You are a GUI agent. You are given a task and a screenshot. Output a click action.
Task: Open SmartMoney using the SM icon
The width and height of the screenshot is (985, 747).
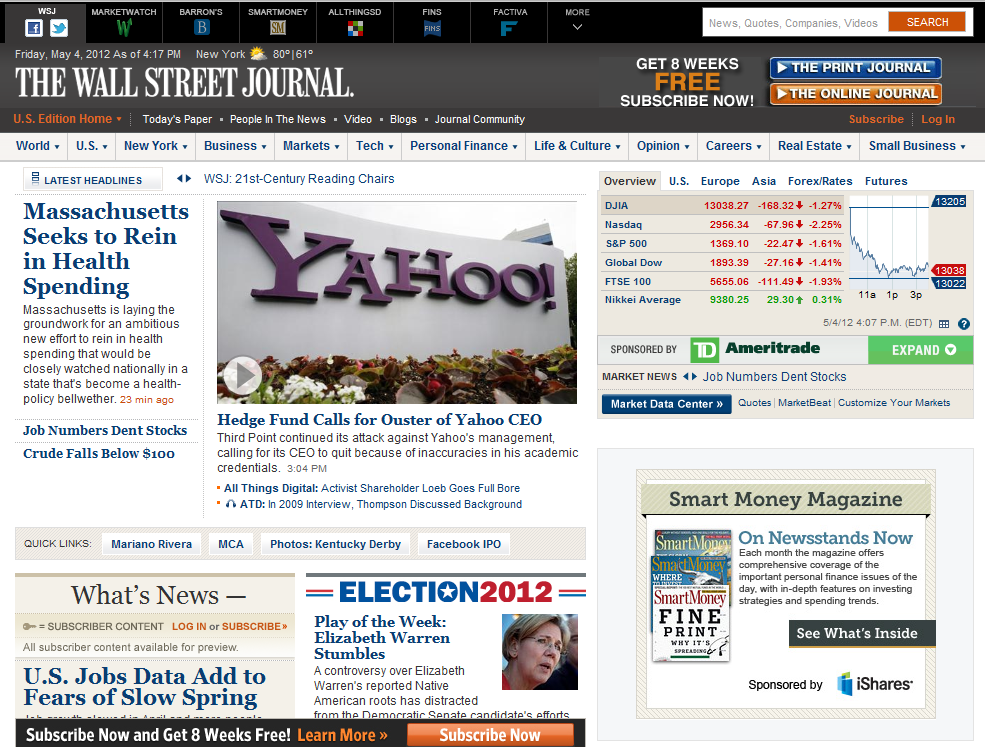pyautogui.click(x=277, y=26)
